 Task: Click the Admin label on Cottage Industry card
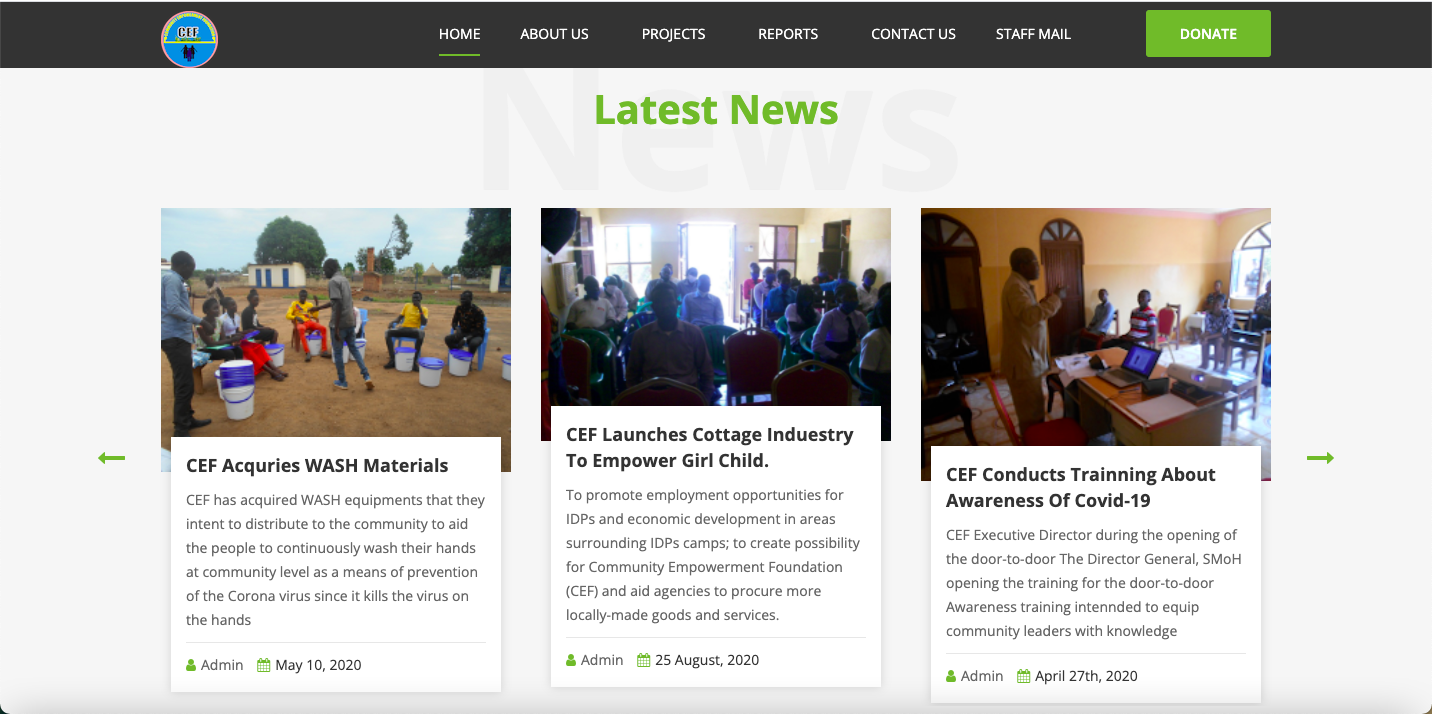[602, 660]
